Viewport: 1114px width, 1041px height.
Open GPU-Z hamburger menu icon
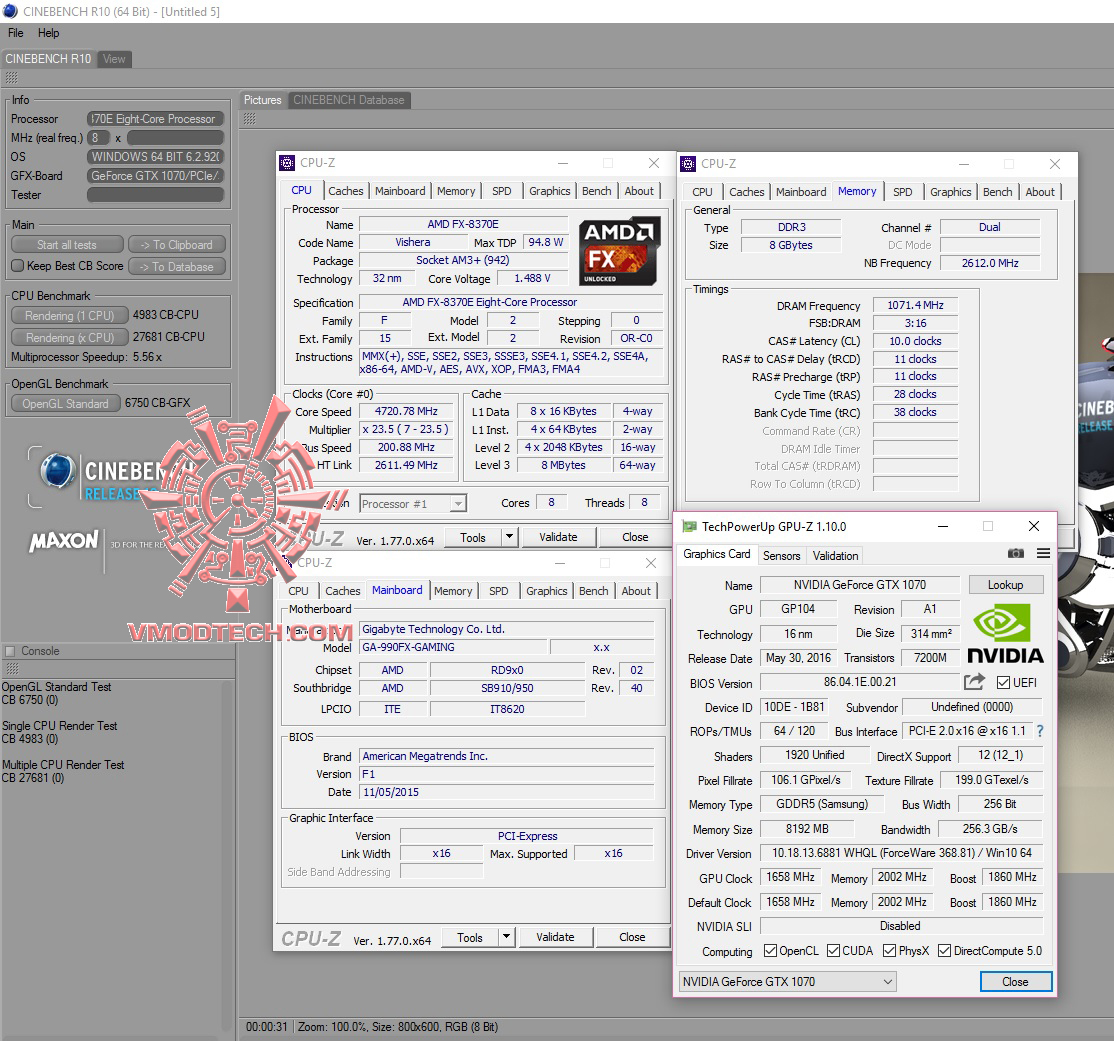[x=1043, y=554]
